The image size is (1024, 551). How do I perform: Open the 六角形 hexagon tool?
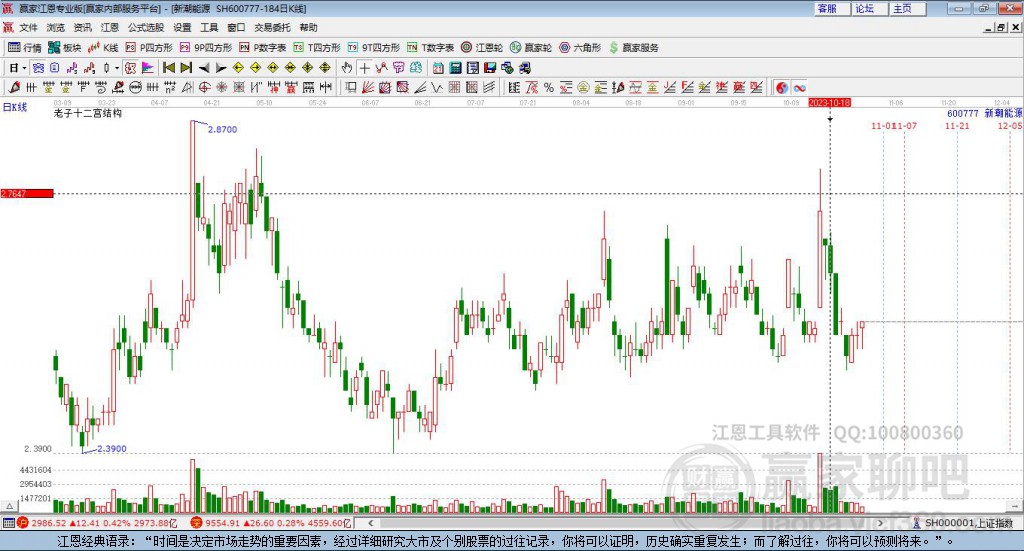[x=580, y=47]
